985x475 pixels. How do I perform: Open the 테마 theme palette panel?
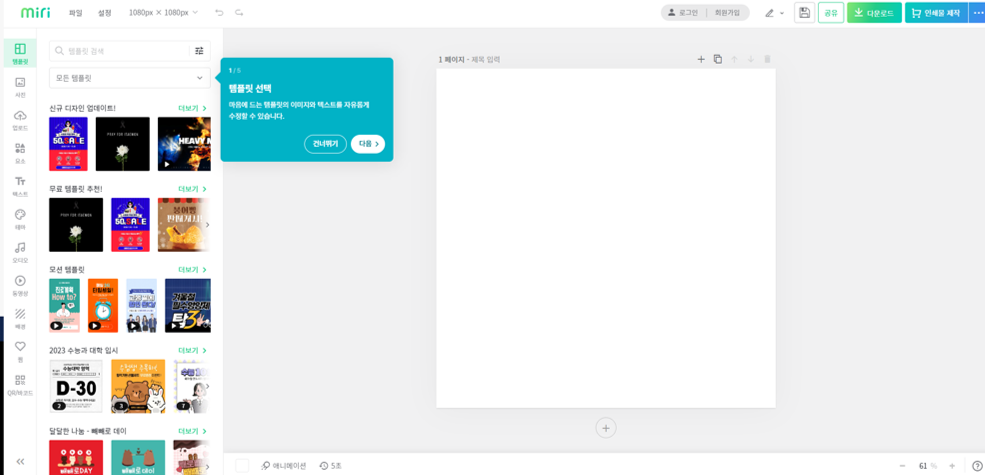point(20,219)
